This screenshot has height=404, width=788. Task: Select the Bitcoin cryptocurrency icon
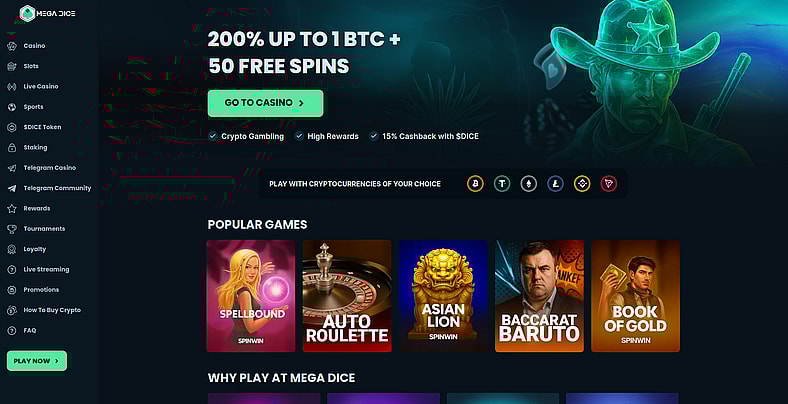475,184
